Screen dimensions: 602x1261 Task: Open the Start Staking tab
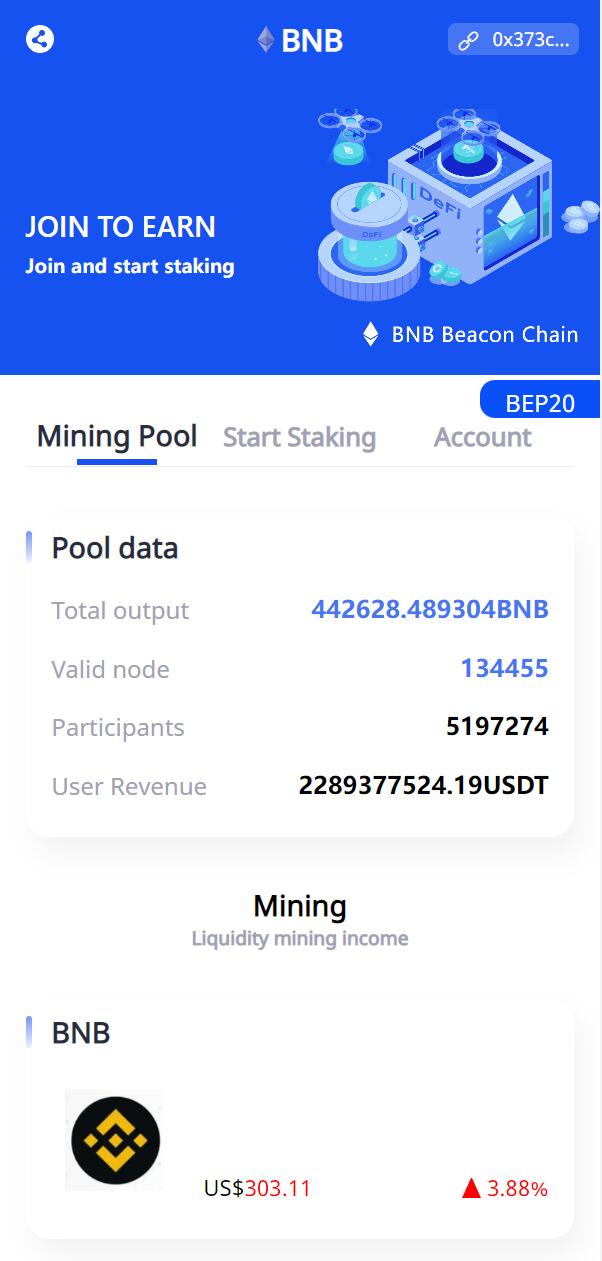click(x=299, y=438)
